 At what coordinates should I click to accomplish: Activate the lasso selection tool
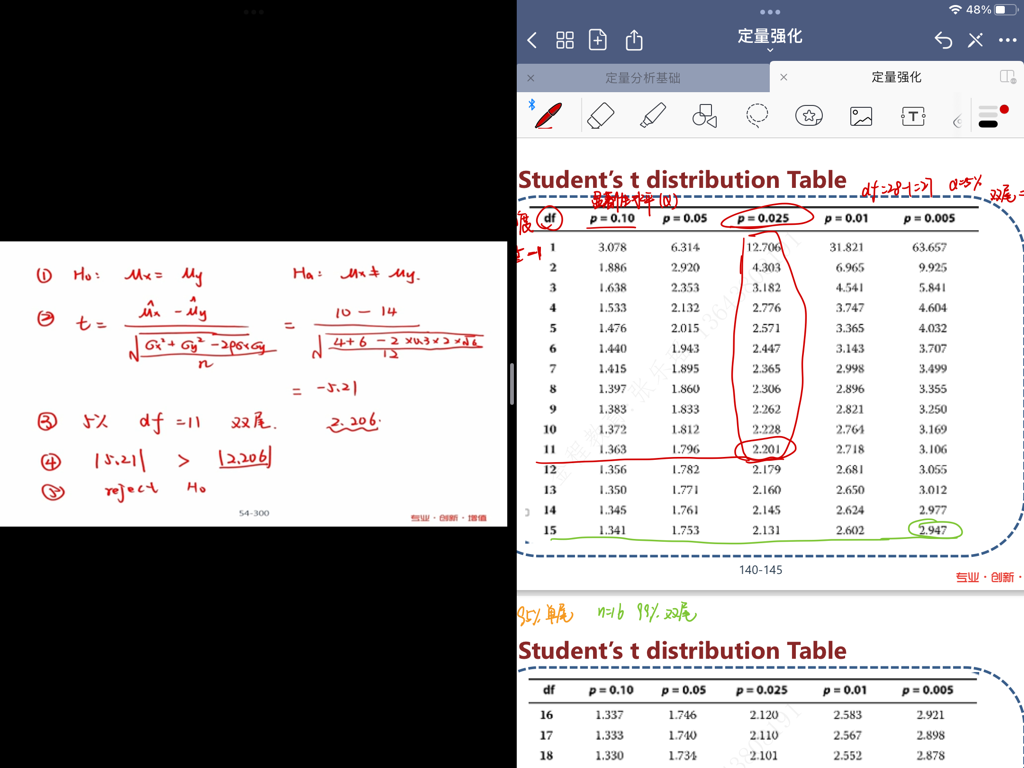[757, 116]
